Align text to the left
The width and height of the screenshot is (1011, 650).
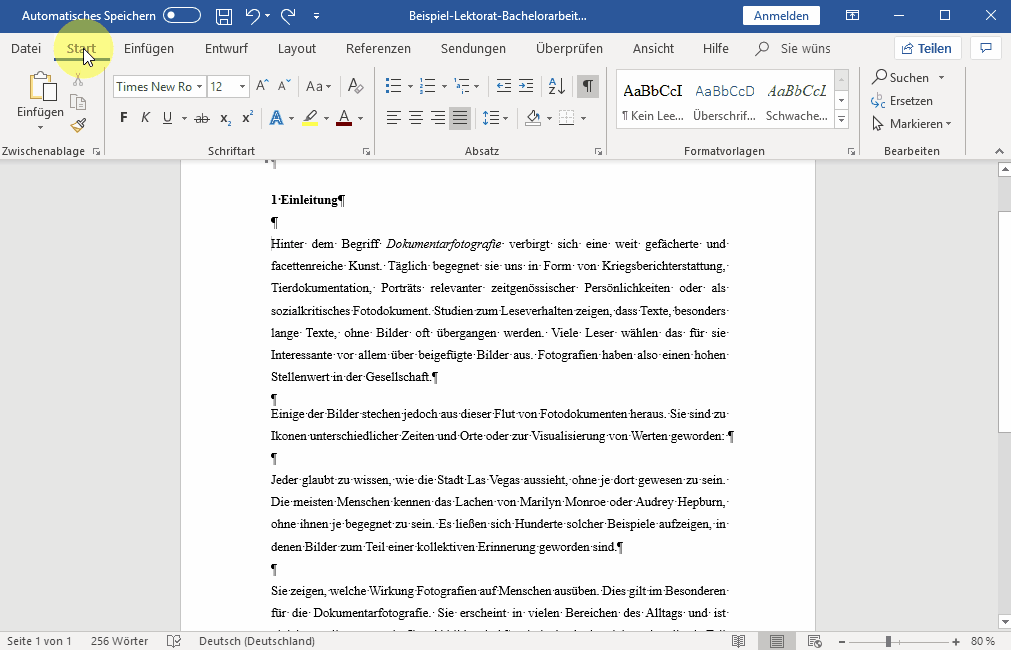click(x=394, y=118)
